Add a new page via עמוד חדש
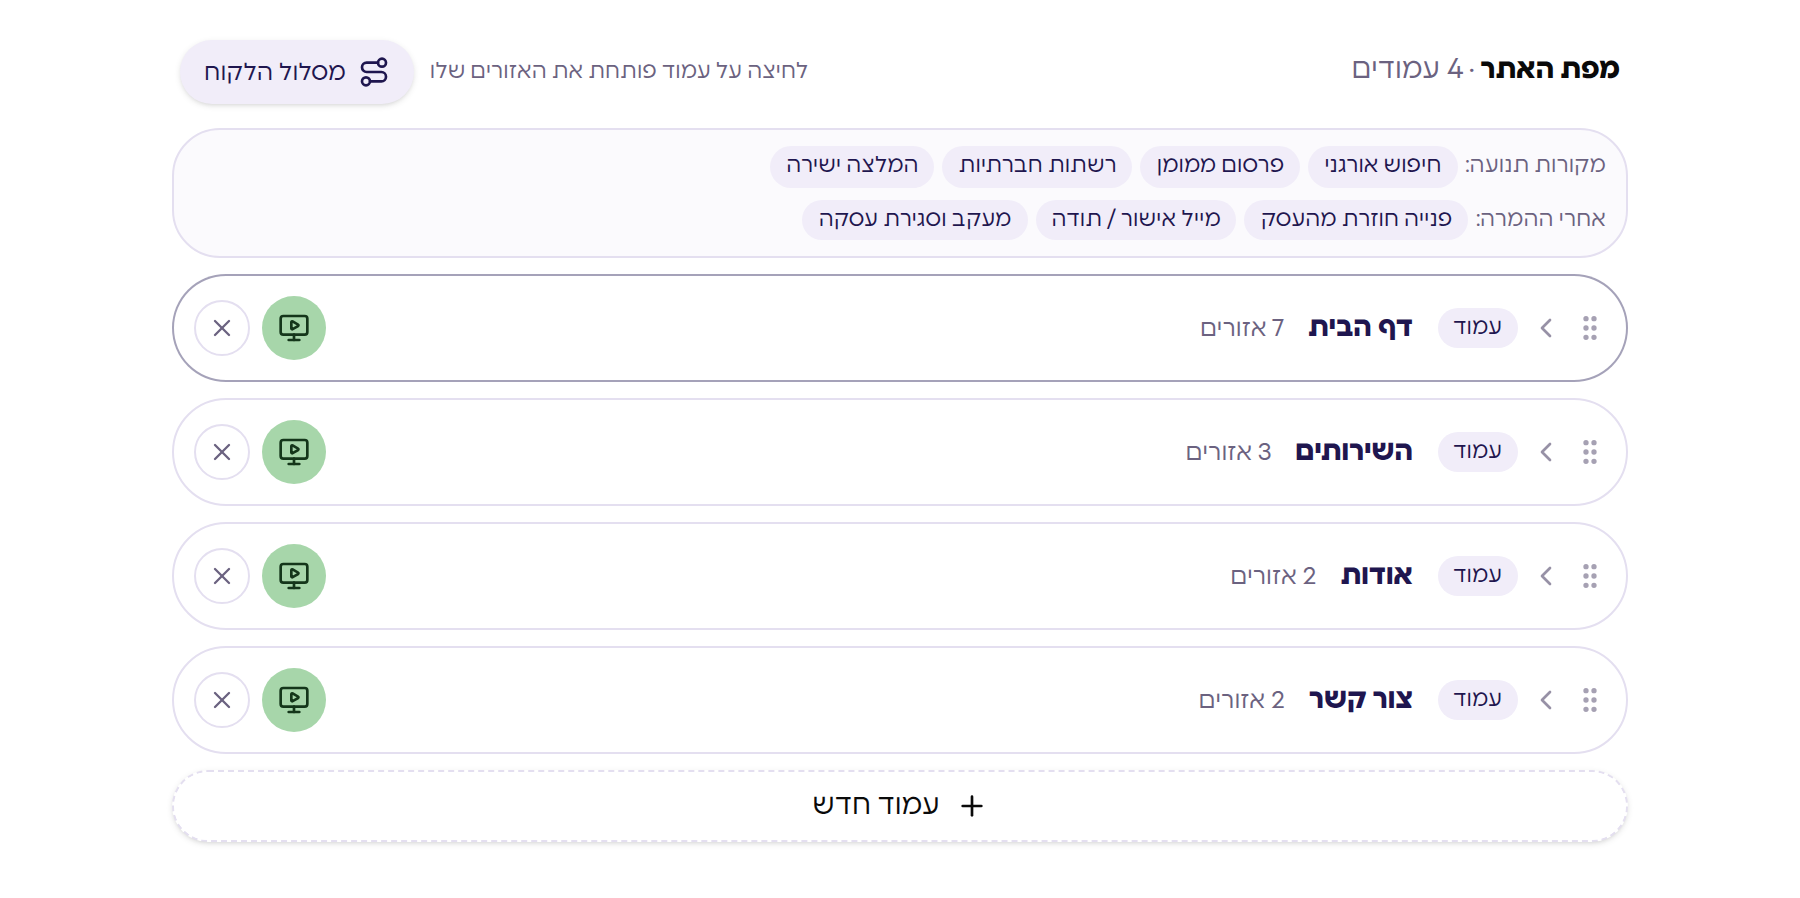The height and width of the screenshot is (898, 1800). pyautogui.click(x=900, y=806)
